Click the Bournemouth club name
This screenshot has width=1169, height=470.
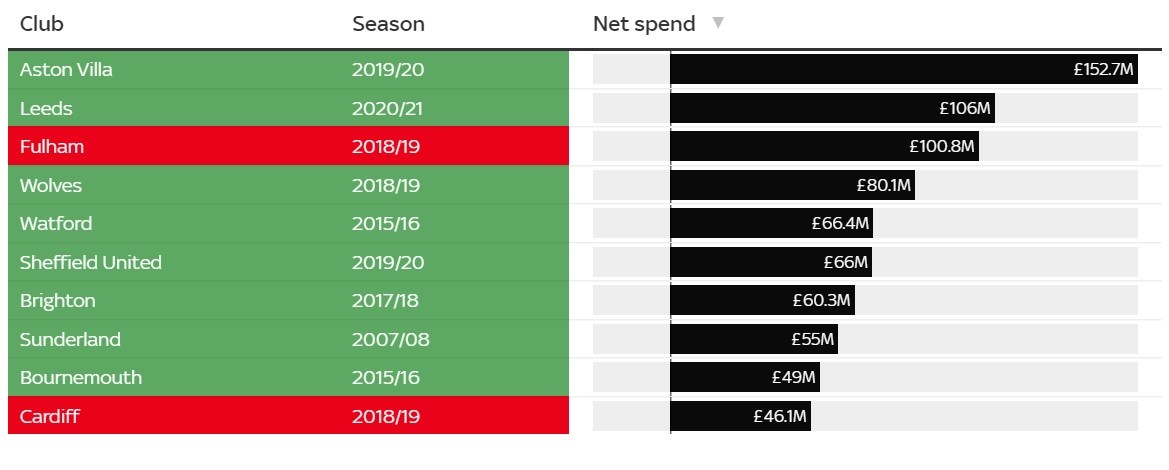81,378
